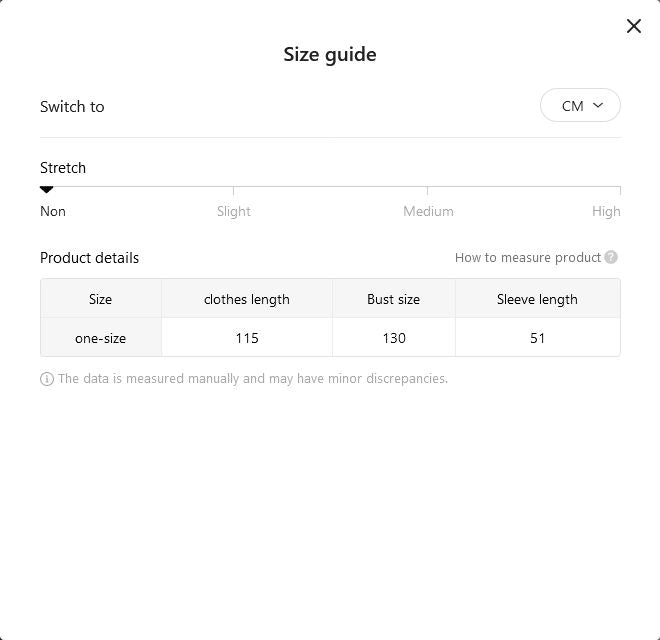Click the sleeve length value 51
Screen dimensions: 660x640
click(538, 338)
